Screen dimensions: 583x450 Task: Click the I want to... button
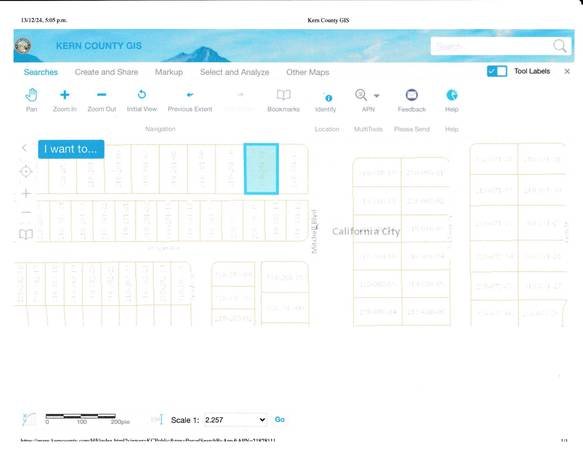click(71, 149)
